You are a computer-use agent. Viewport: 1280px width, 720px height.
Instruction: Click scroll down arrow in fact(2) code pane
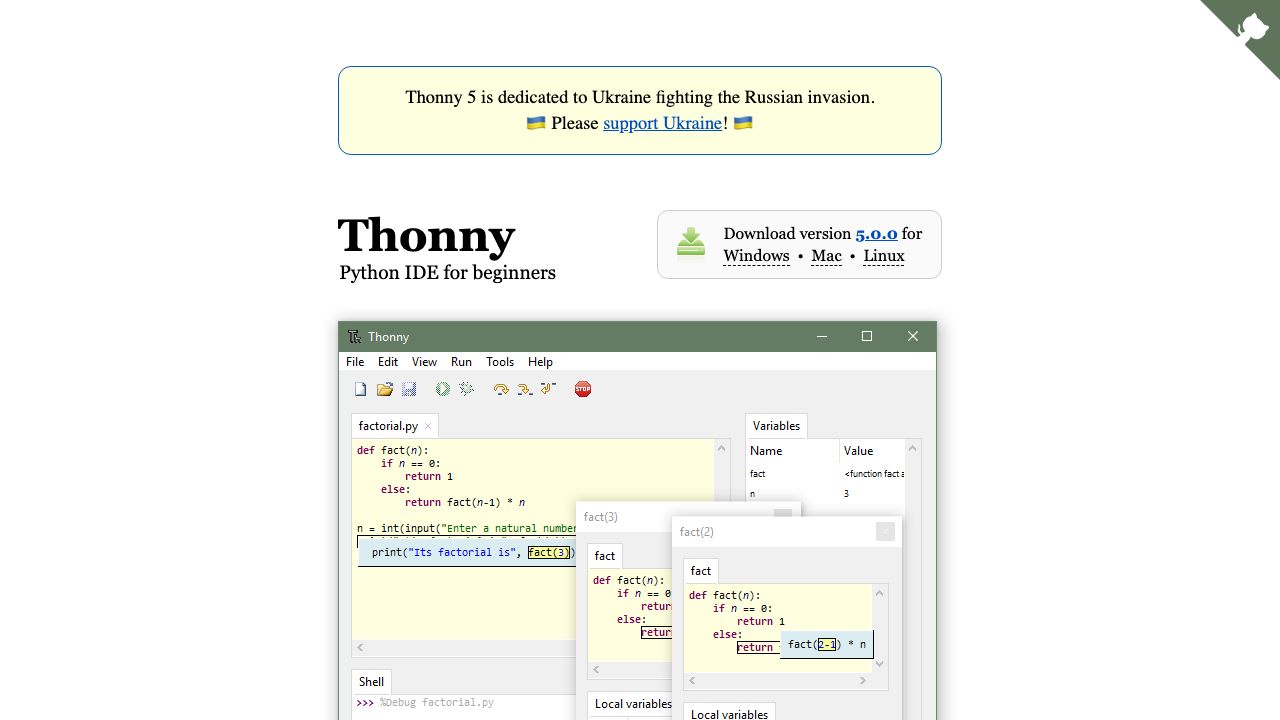pos(880,663)
